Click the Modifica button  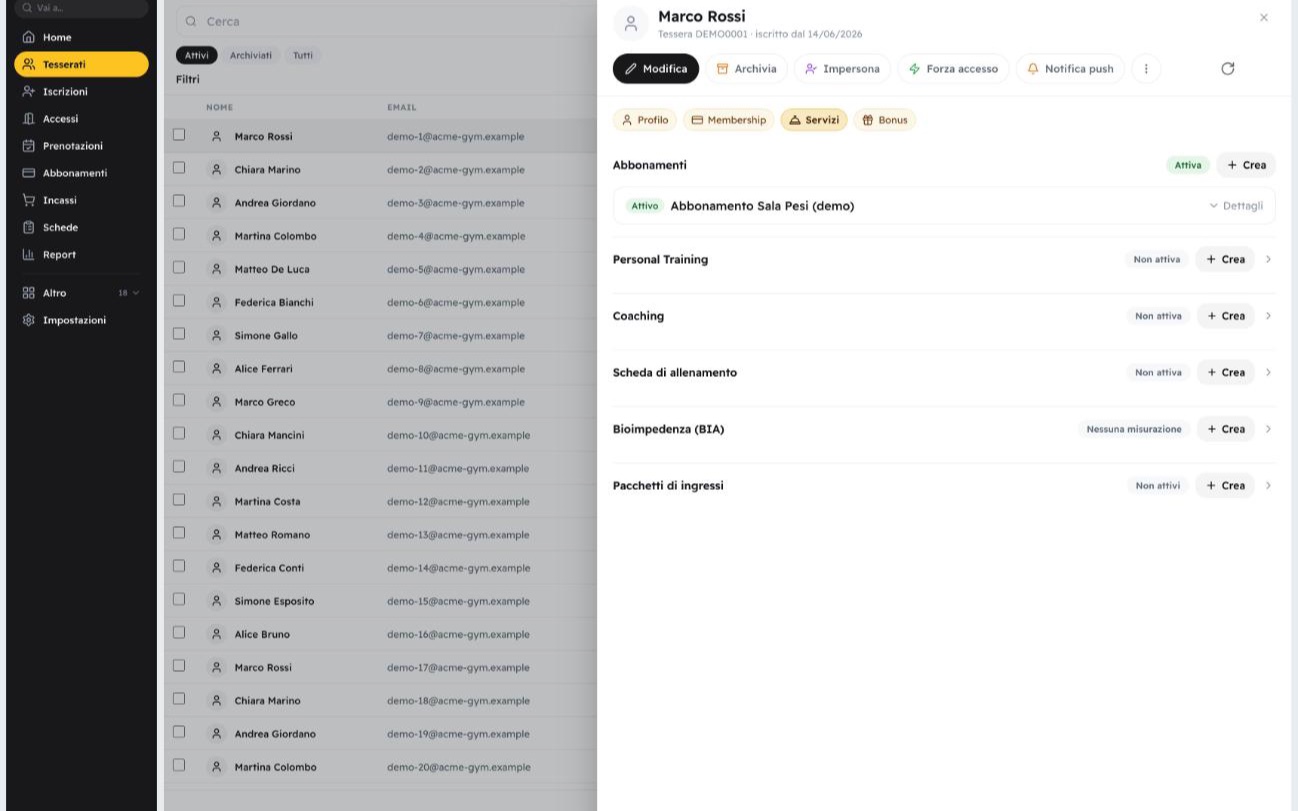[x=656, y=69]
